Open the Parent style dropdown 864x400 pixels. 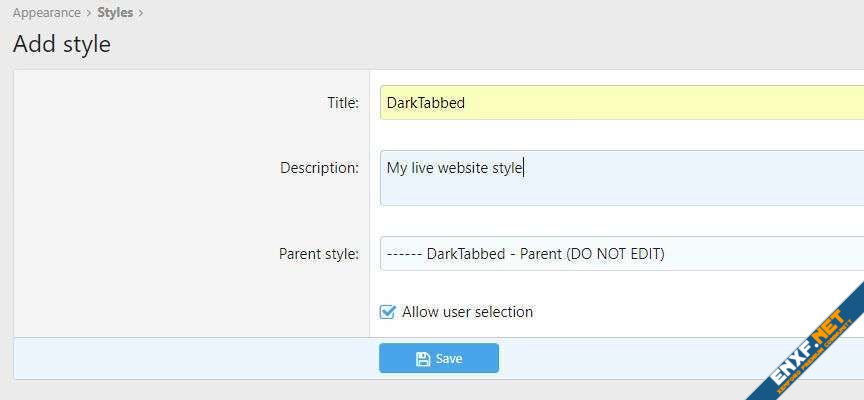click(622, 253)
